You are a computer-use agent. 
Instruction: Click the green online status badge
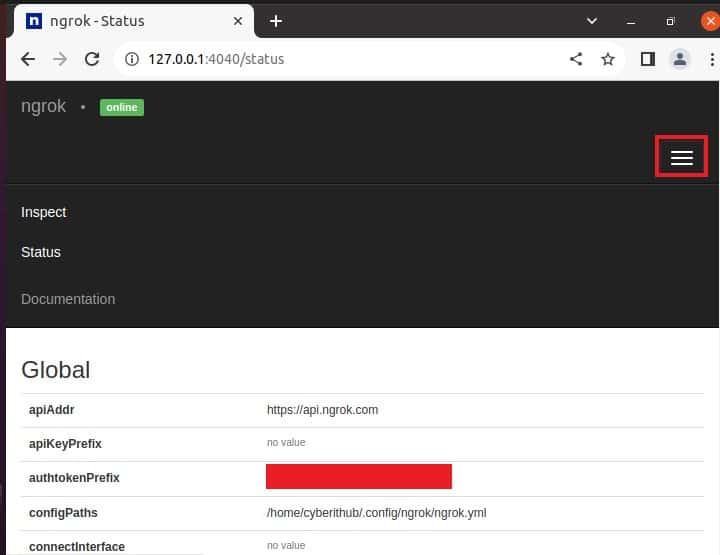(122, 107)
